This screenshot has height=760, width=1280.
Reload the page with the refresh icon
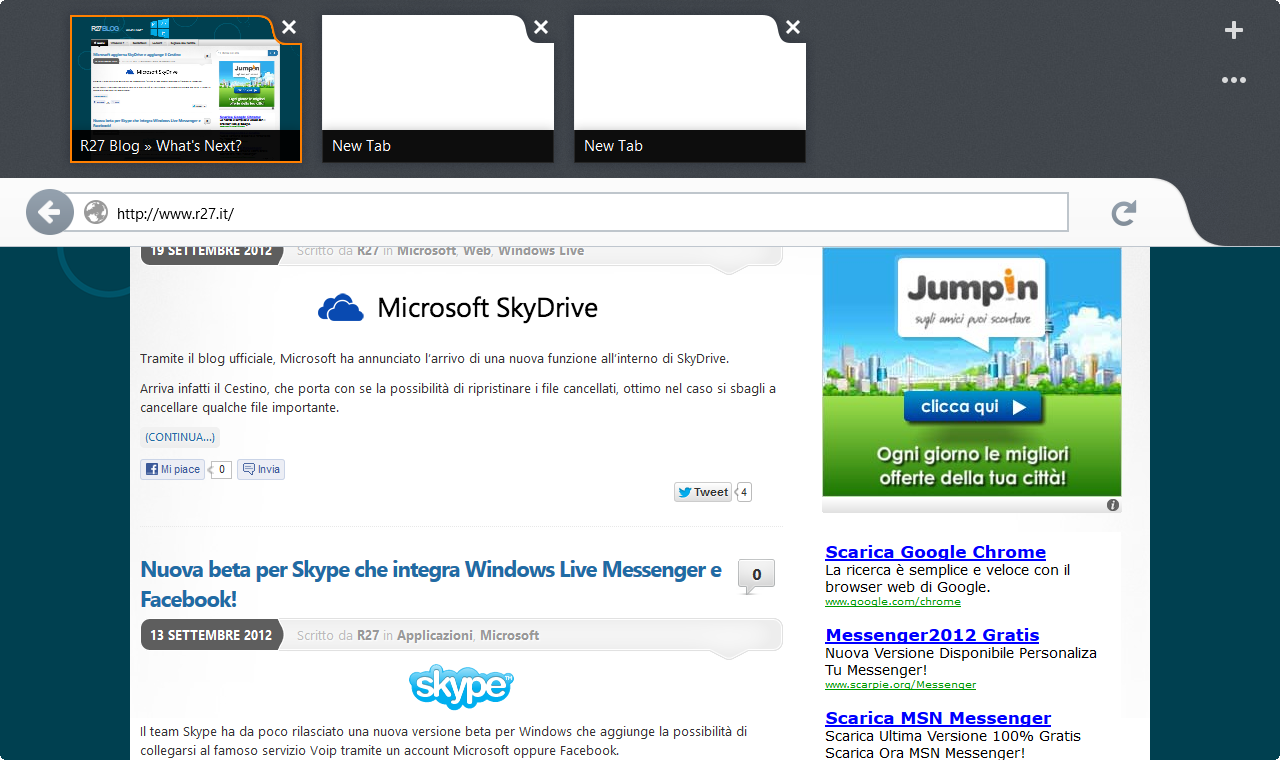click(x=1124, y=212)
